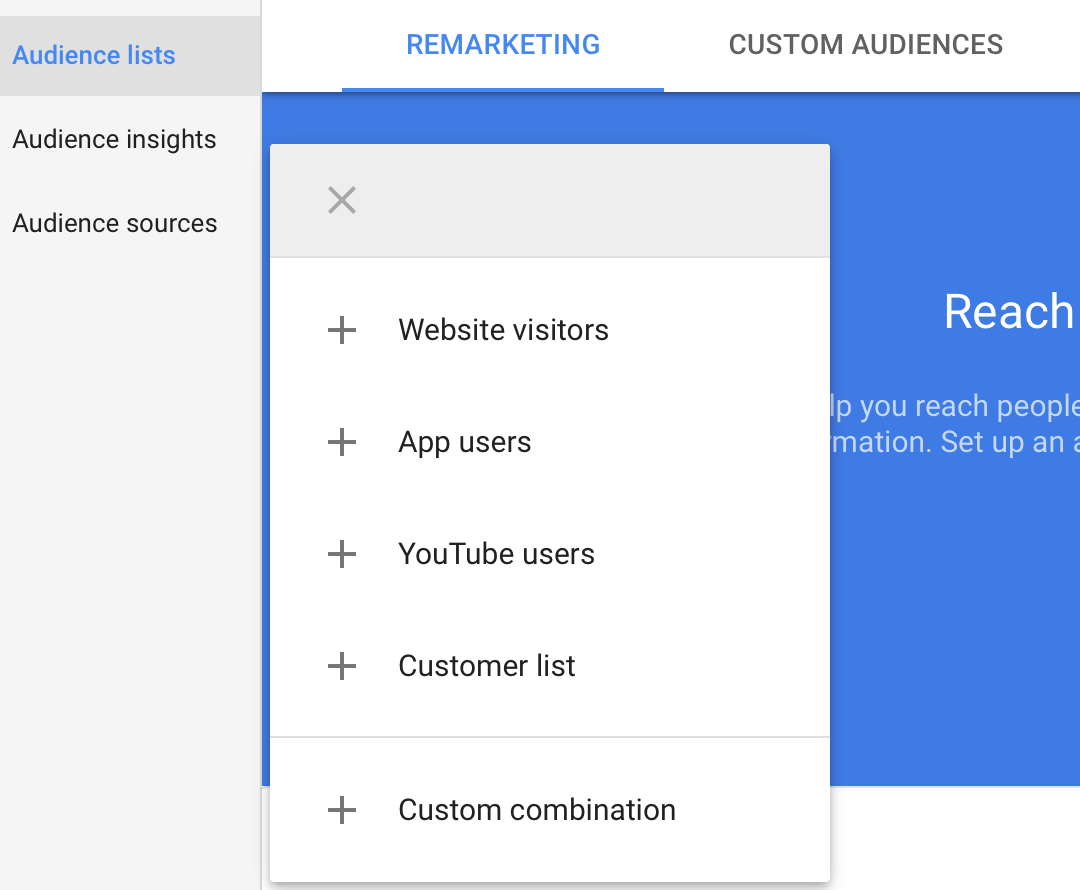This screenshot has height=890, width=1080.
Task: Open Audience sources in the sidebar
Action: click(114, 223)
